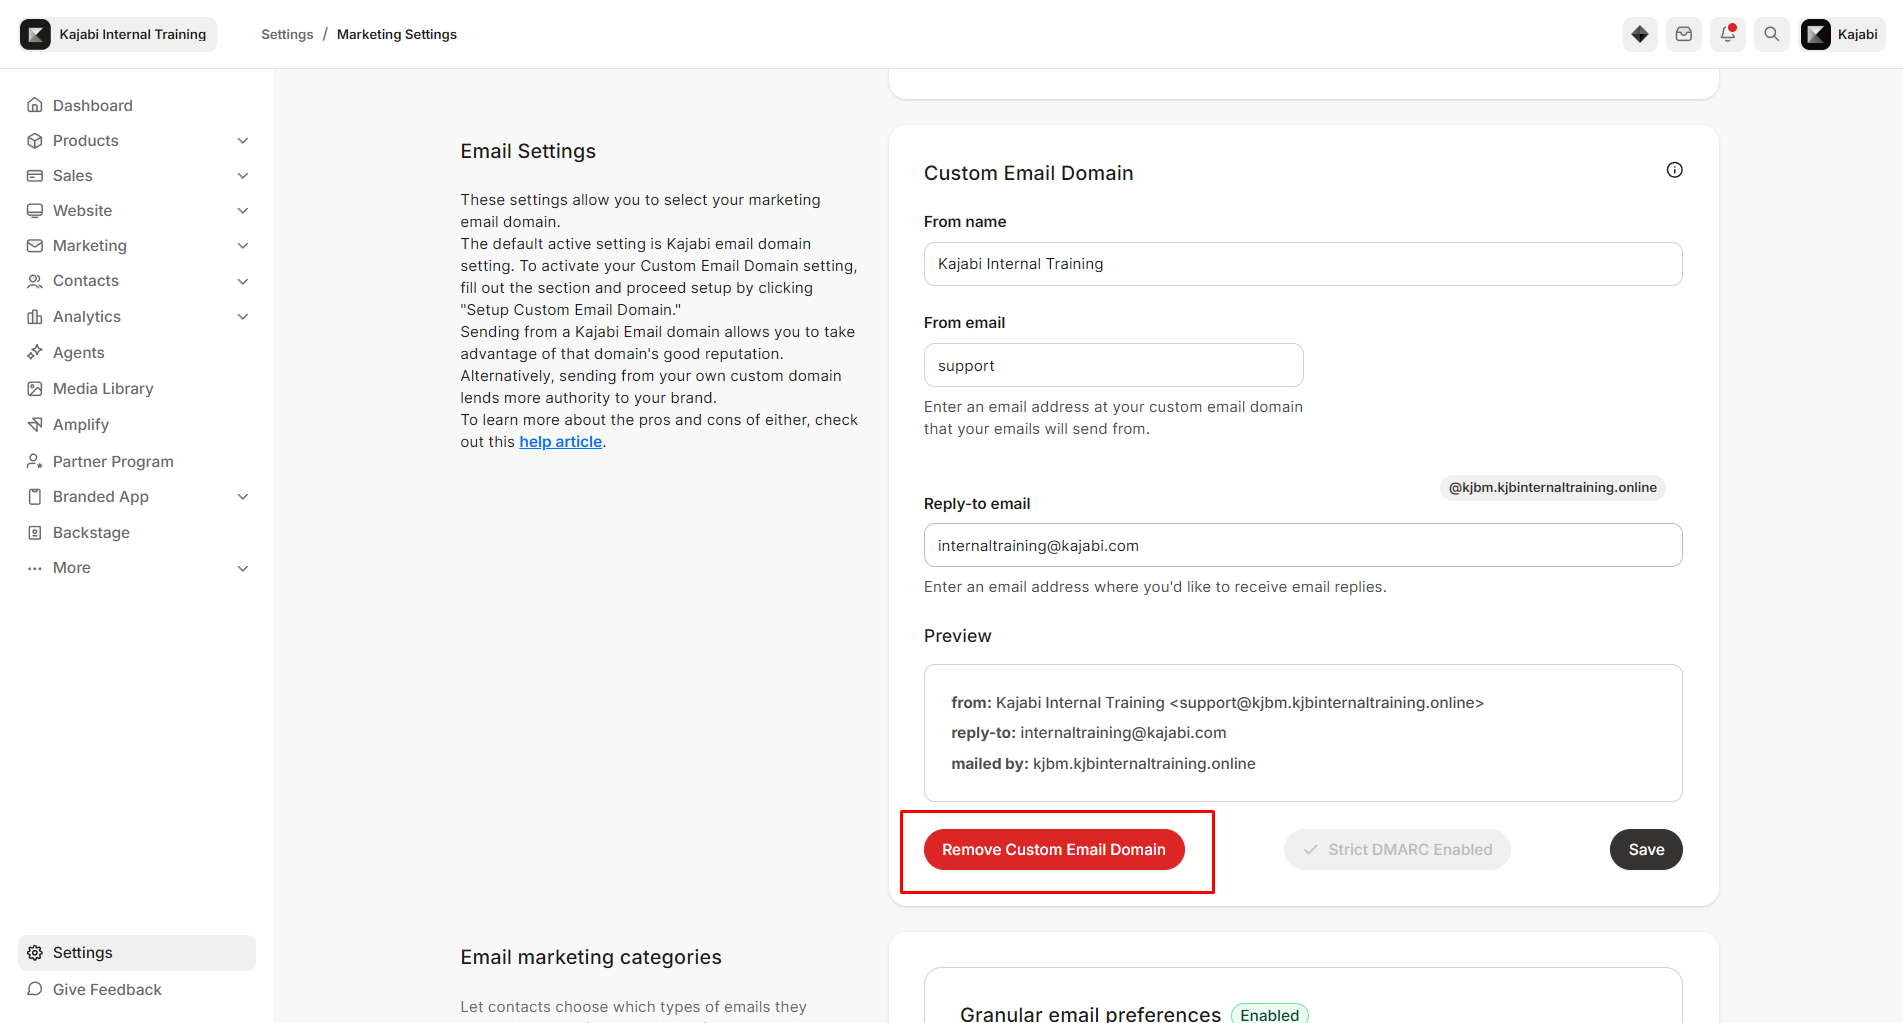This screenshot has width=1903, height=1023.
Task: Toggle the Strict DMARC Enabled button
Action: (x=1397, y=850)
